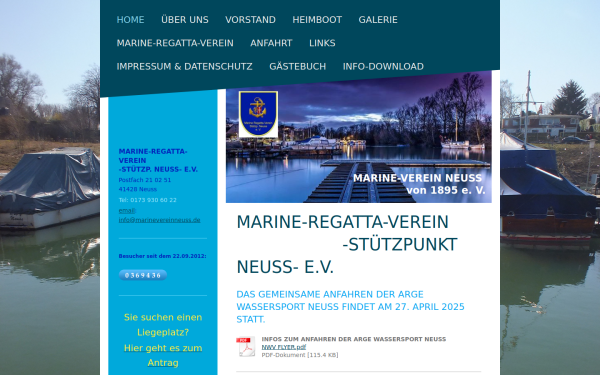Viewport: 600px width, 375px height.
Task: Click the 'MARINE-VEREIN NEUSS von 1895 e. V.' banner caption
Action: 419,184
